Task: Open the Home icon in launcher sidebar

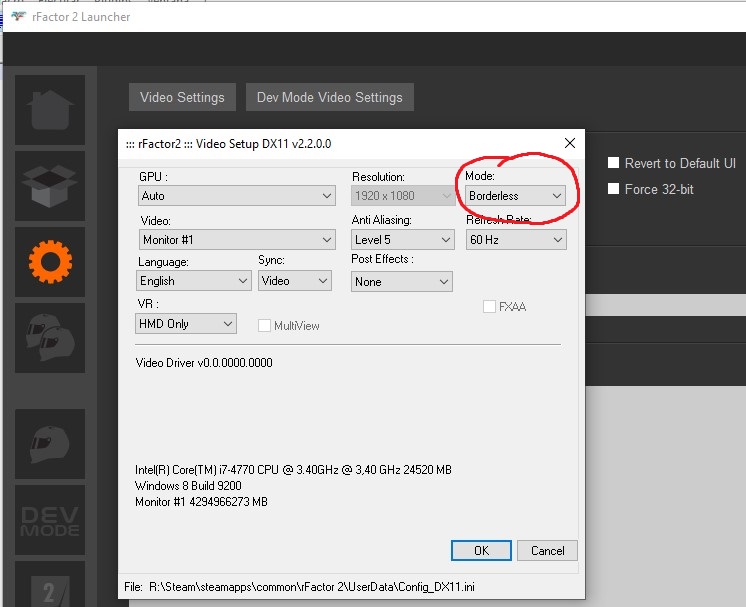Action: [x=50, y=110]
